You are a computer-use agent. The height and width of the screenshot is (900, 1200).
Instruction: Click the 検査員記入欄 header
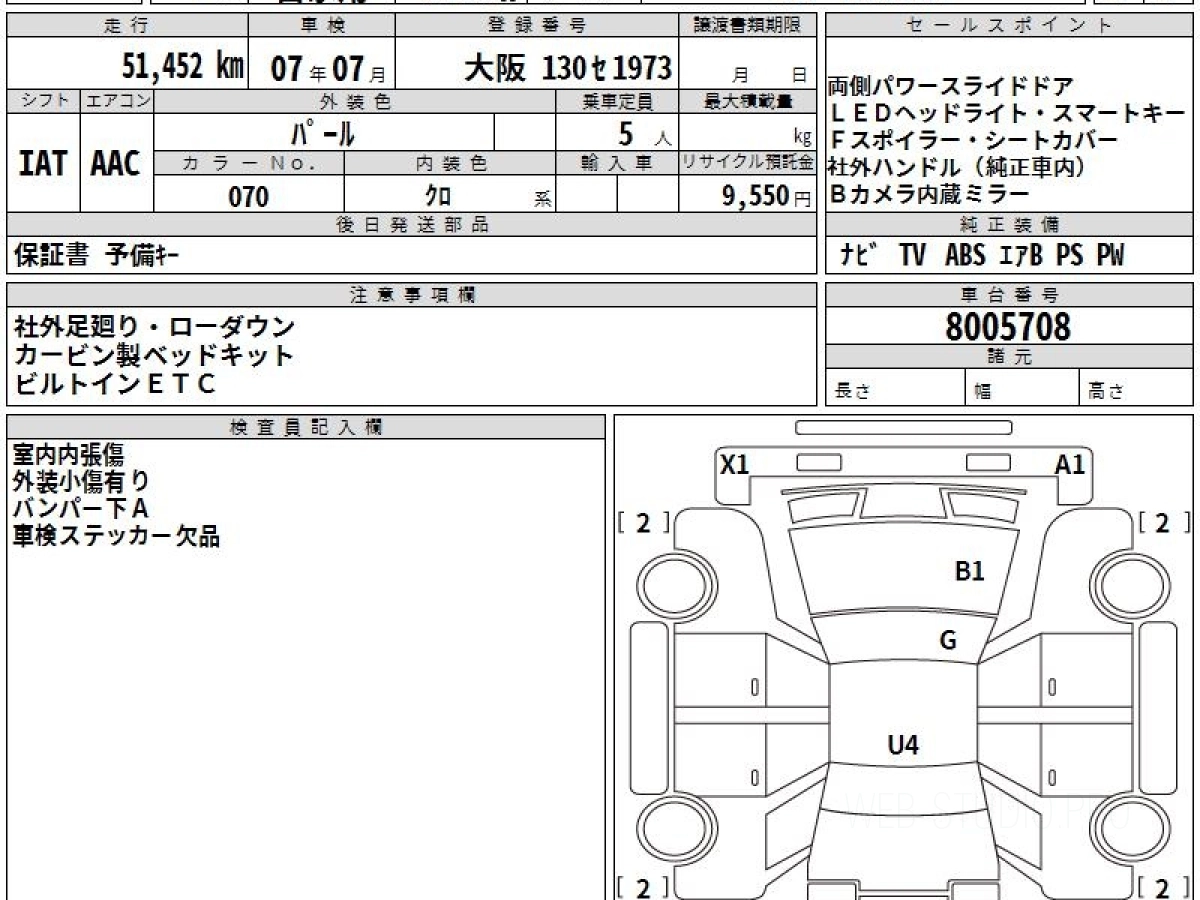(x=306, y=427)
